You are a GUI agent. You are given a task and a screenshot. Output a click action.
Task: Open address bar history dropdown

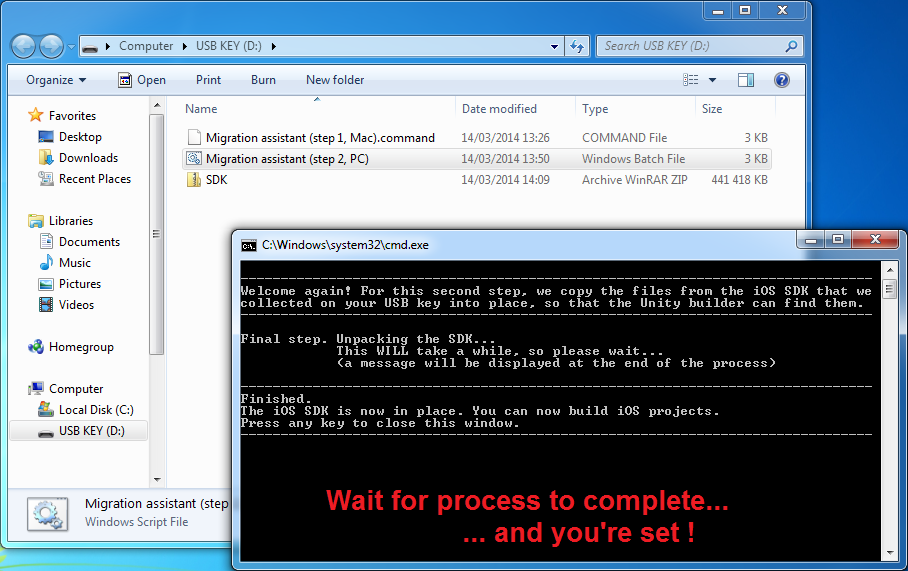click(554, 47)
